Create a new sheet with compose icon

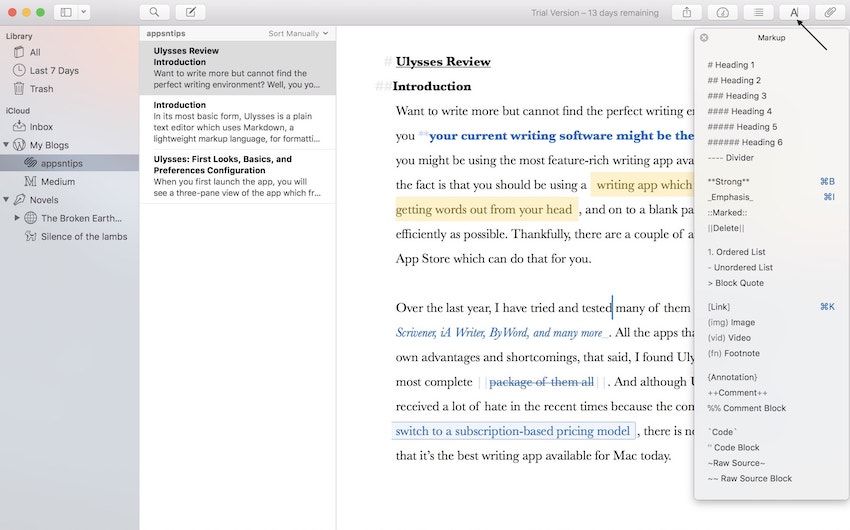tap(190, 12)
